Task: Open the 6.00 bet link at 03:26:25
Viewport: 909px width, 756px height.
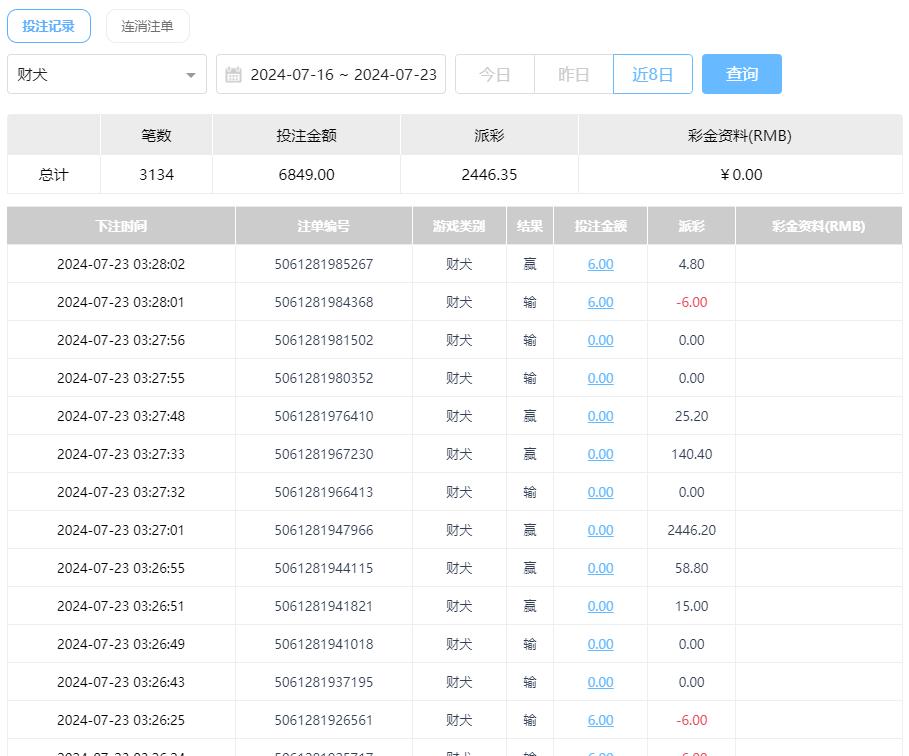Action: (600, 720)
